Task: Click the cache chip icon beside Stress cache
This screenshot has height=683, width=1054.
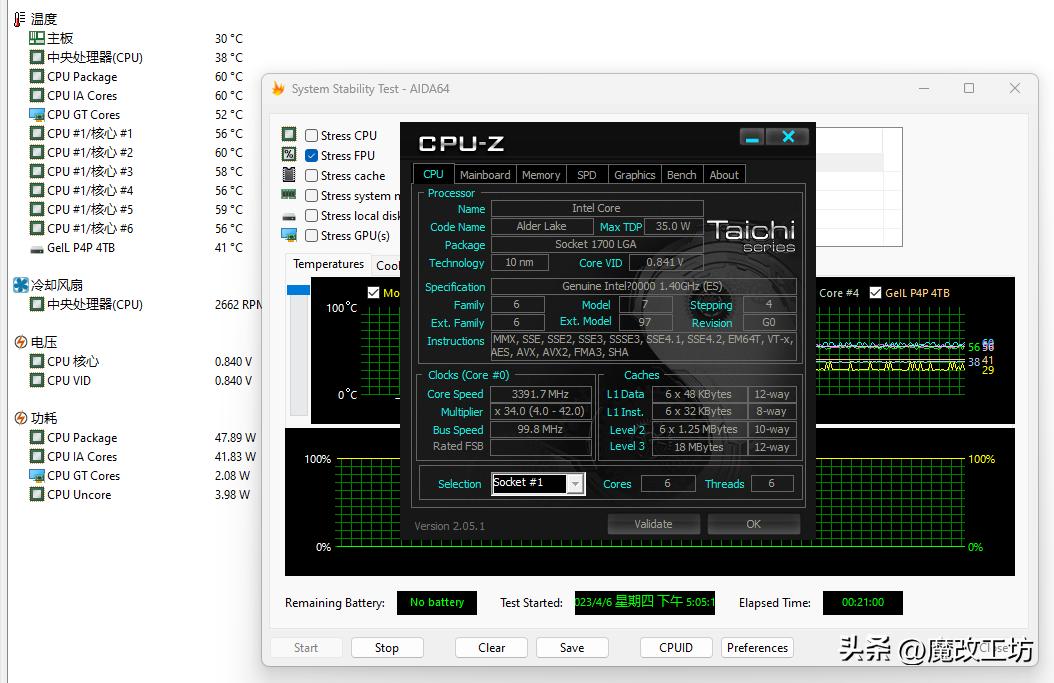Action: click(289, 175)
